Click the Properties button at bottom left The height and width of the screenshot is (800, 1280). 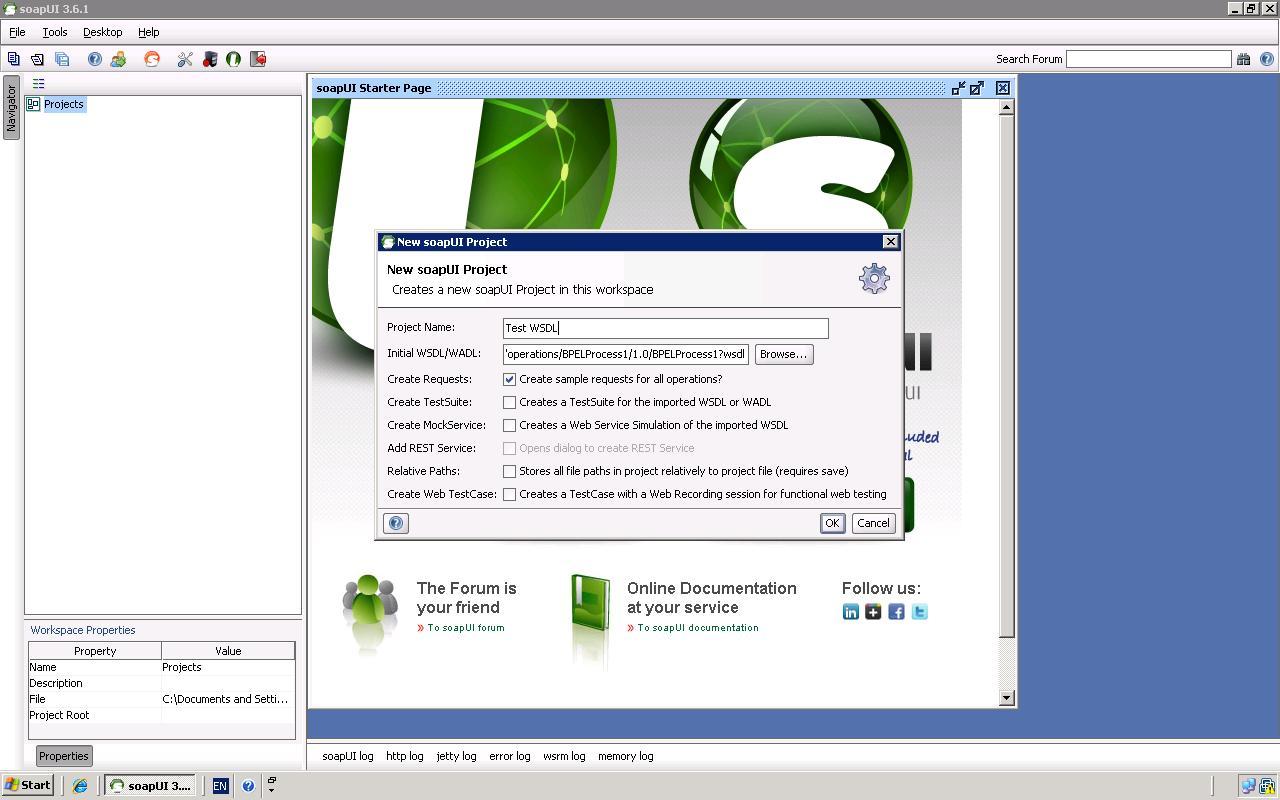[64, 756]
